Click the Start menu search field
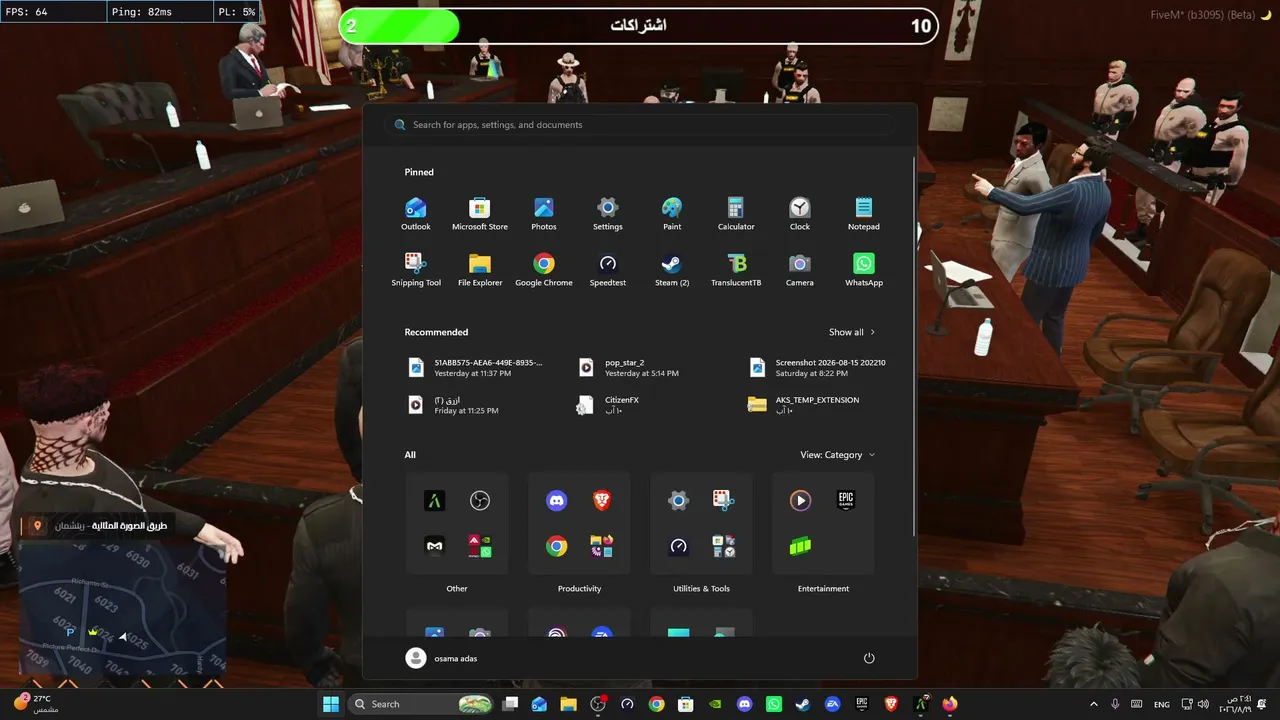 tap(640, 125)
